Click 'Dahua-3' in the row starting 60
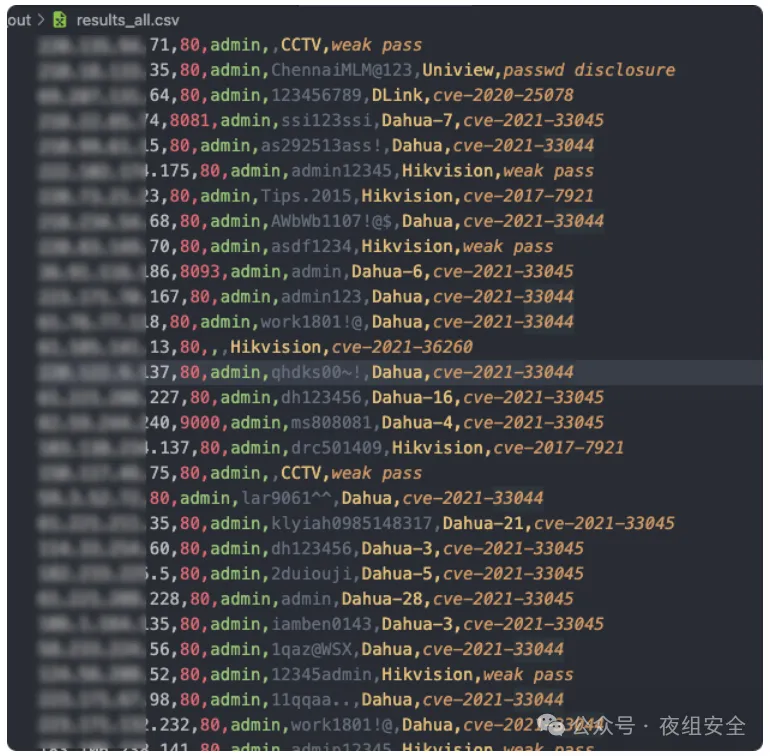The width and height of the screenshot is (770, 756). [x=397, y=549]
